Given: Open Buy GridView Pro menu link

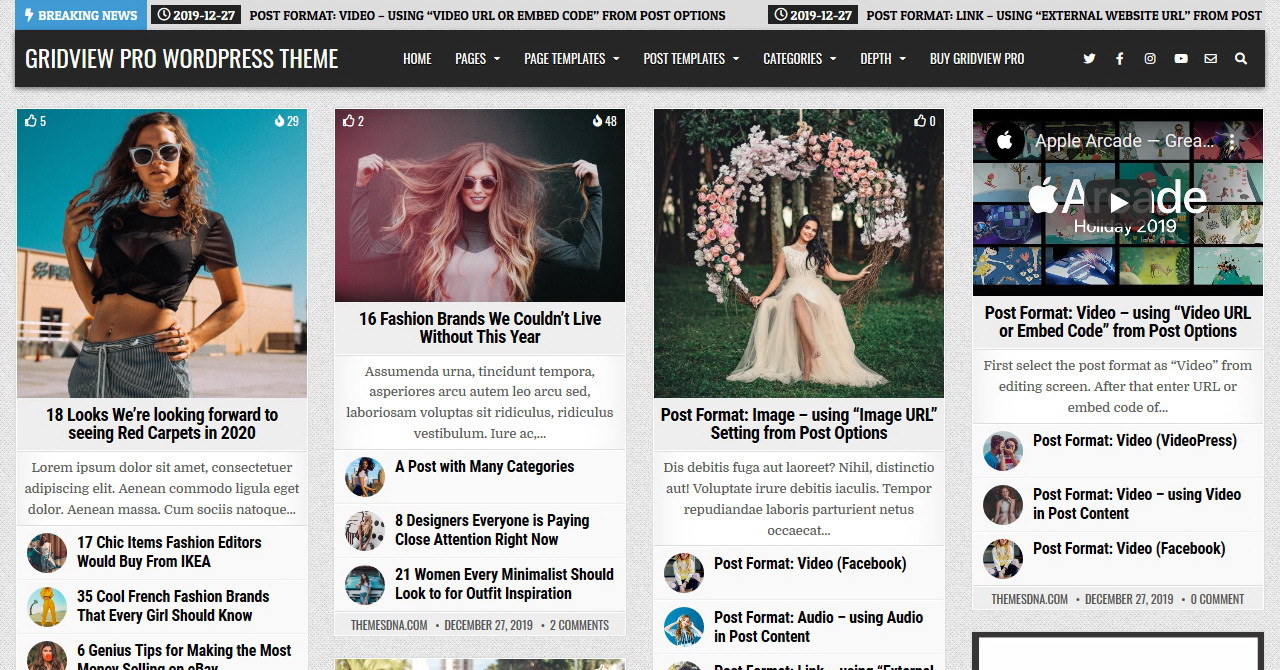Looking at the screenshot, I should [977, 59].
